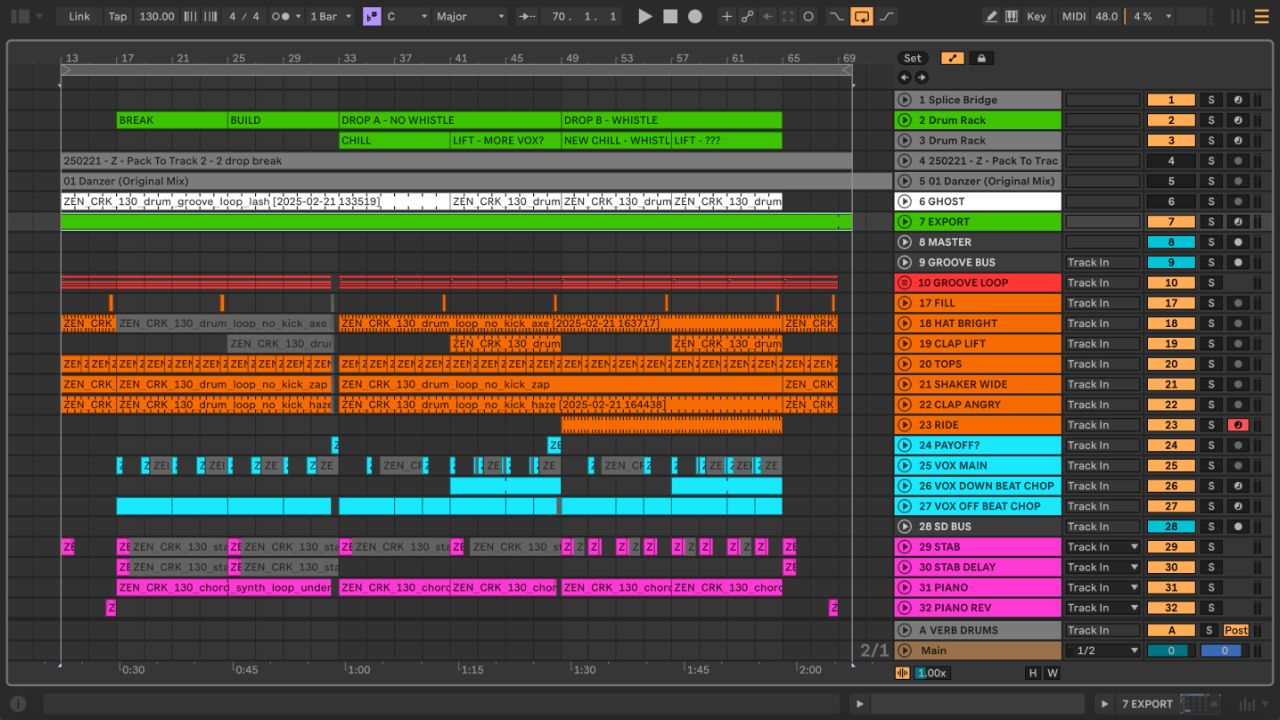Image resolution: width=1280 pixels, height=720 pixels.
Task: Start playback with the Play button
Action: pyautogui.click(x=645, y=17)
